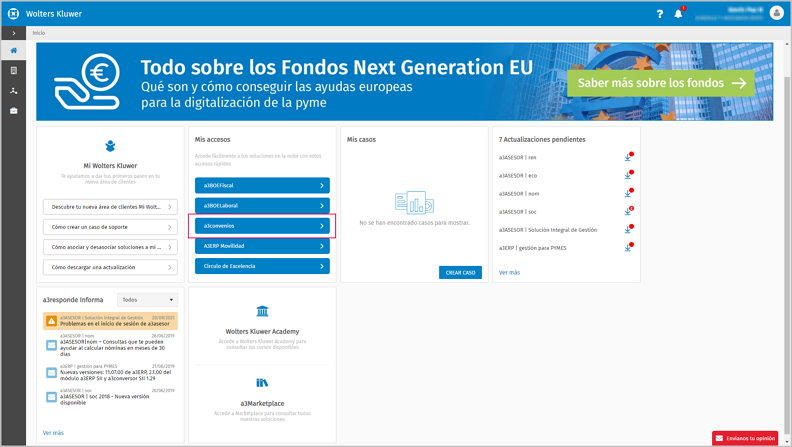Open the sidebar briefcase icon

[14, 111]
